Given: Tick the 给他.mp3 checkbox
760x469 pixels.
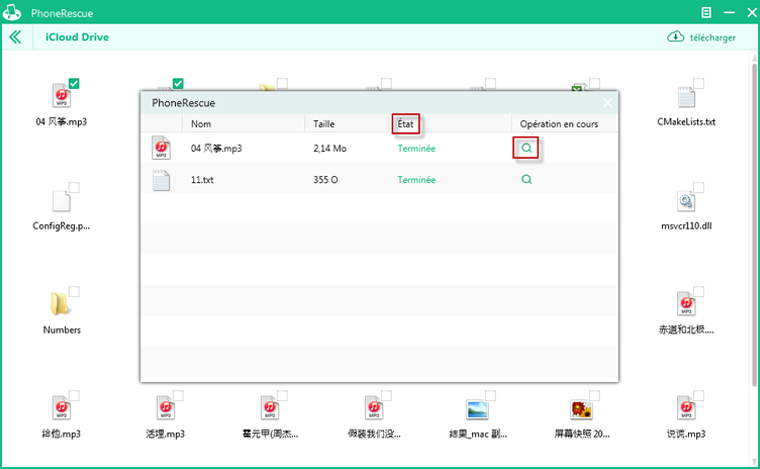Looking at the screenshot, I should click(x=74, y=396).
